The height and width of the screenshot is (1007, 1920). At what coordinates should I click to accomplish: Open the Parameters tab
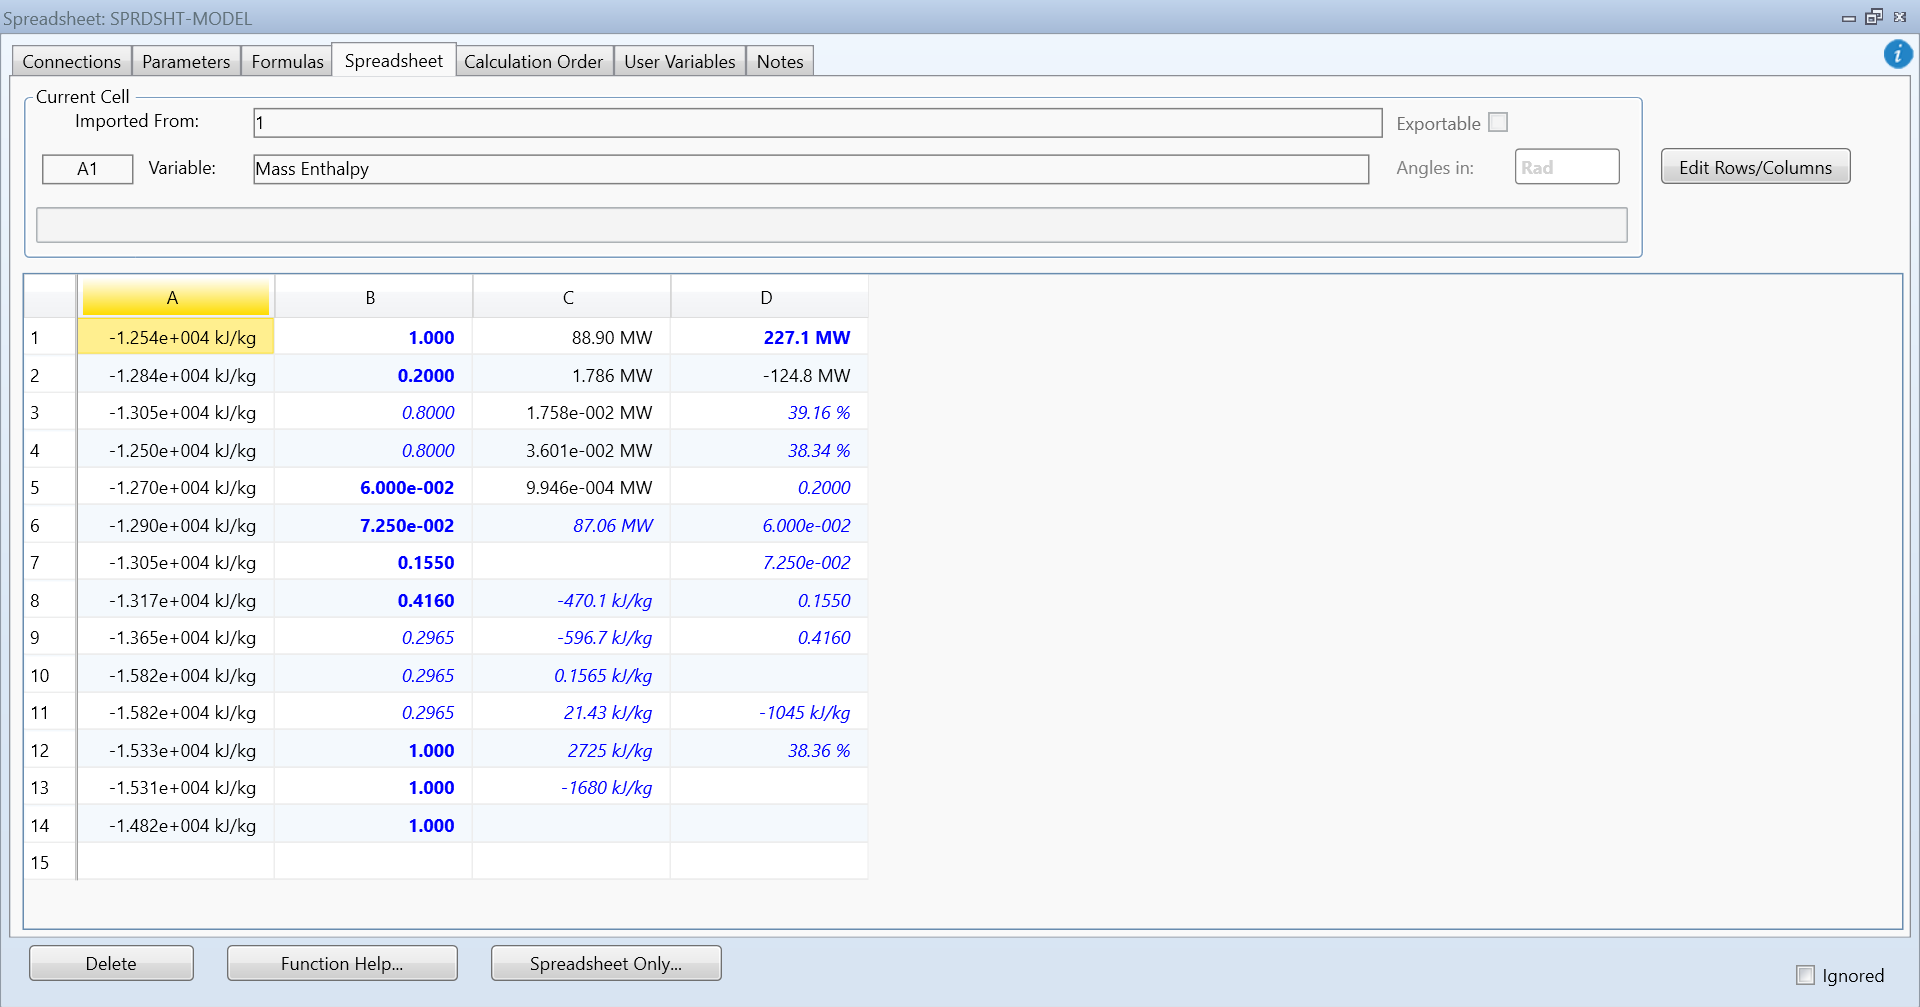186,61
